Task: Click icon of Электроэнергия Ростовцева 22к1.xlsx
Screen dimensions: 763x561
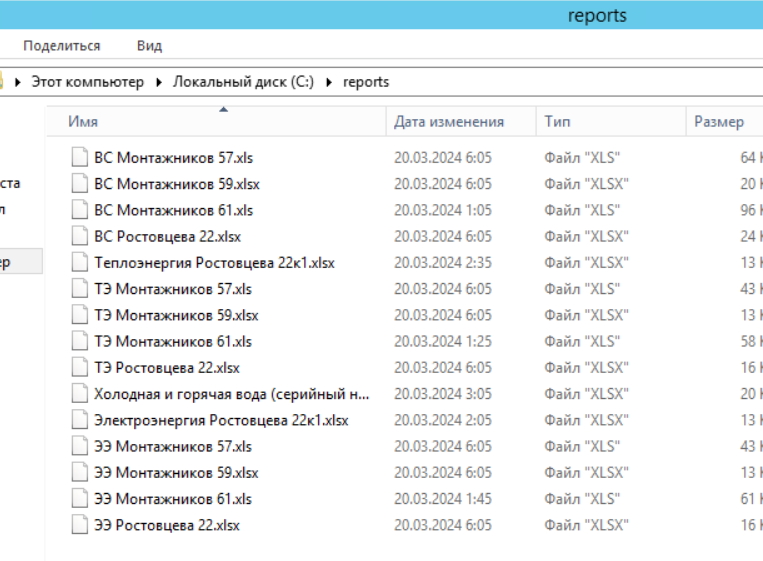Action: tap(80, 420)
